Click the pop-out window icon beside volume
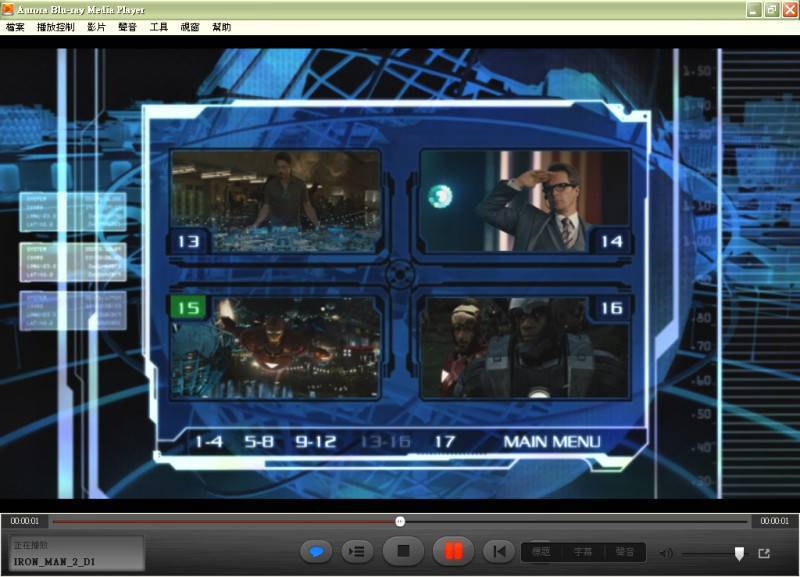 (x=764, y=553)
